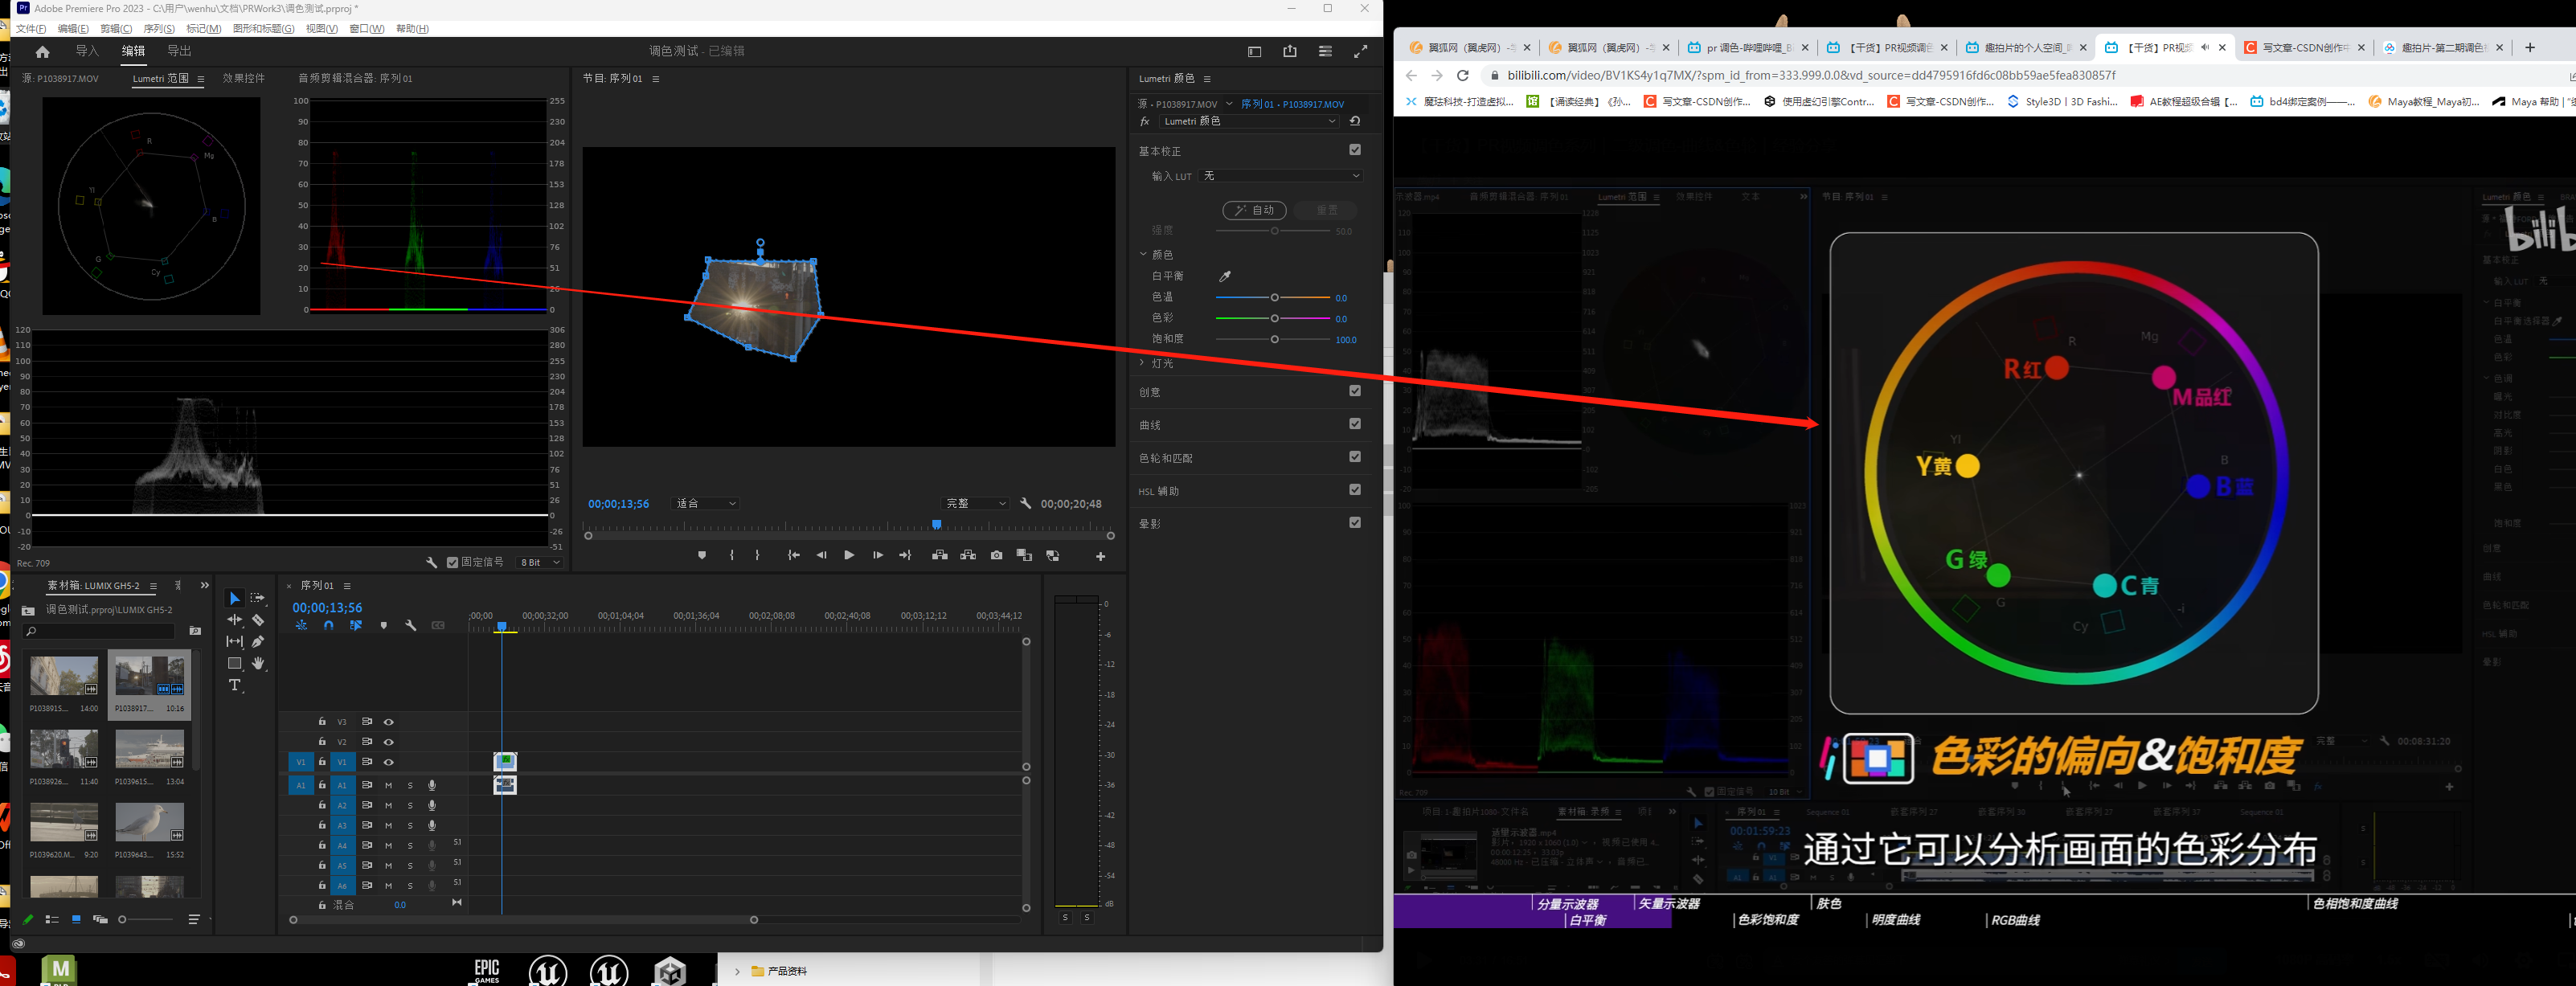2576x986 pixels.
Task: Click Export Frame camera icon
Action: click(x=996, y=555)
